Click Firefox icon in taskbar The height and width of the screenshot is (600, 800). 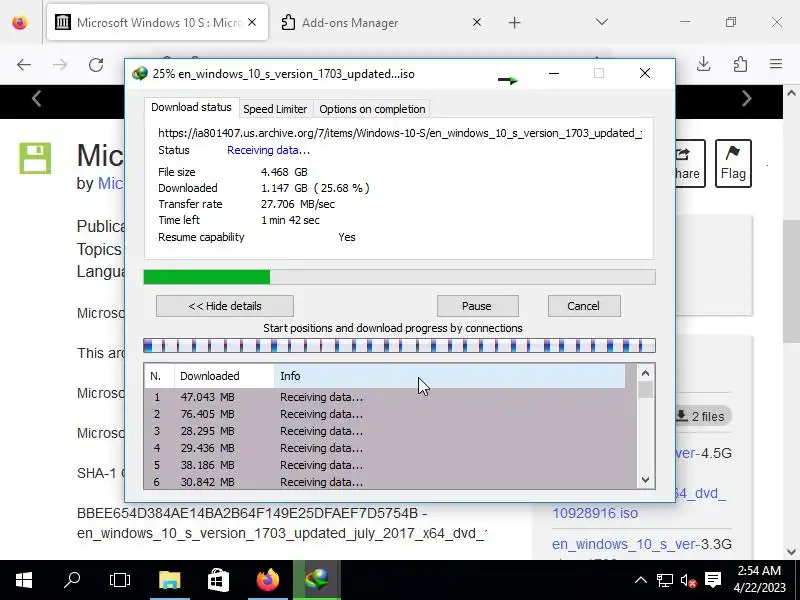pyautogui.click(x=268, y=580)
